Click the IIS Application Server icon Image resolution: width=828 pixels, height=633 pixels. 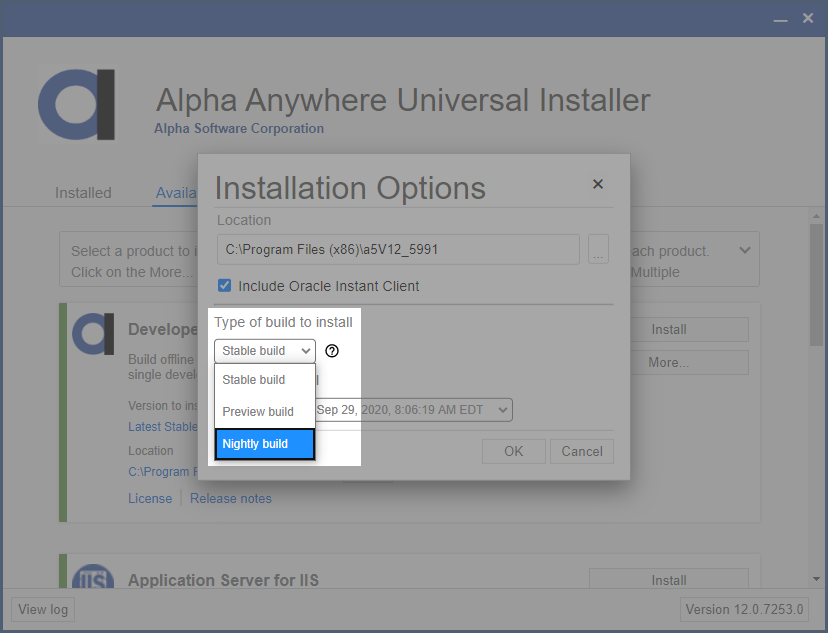click(x=93, y=577)
